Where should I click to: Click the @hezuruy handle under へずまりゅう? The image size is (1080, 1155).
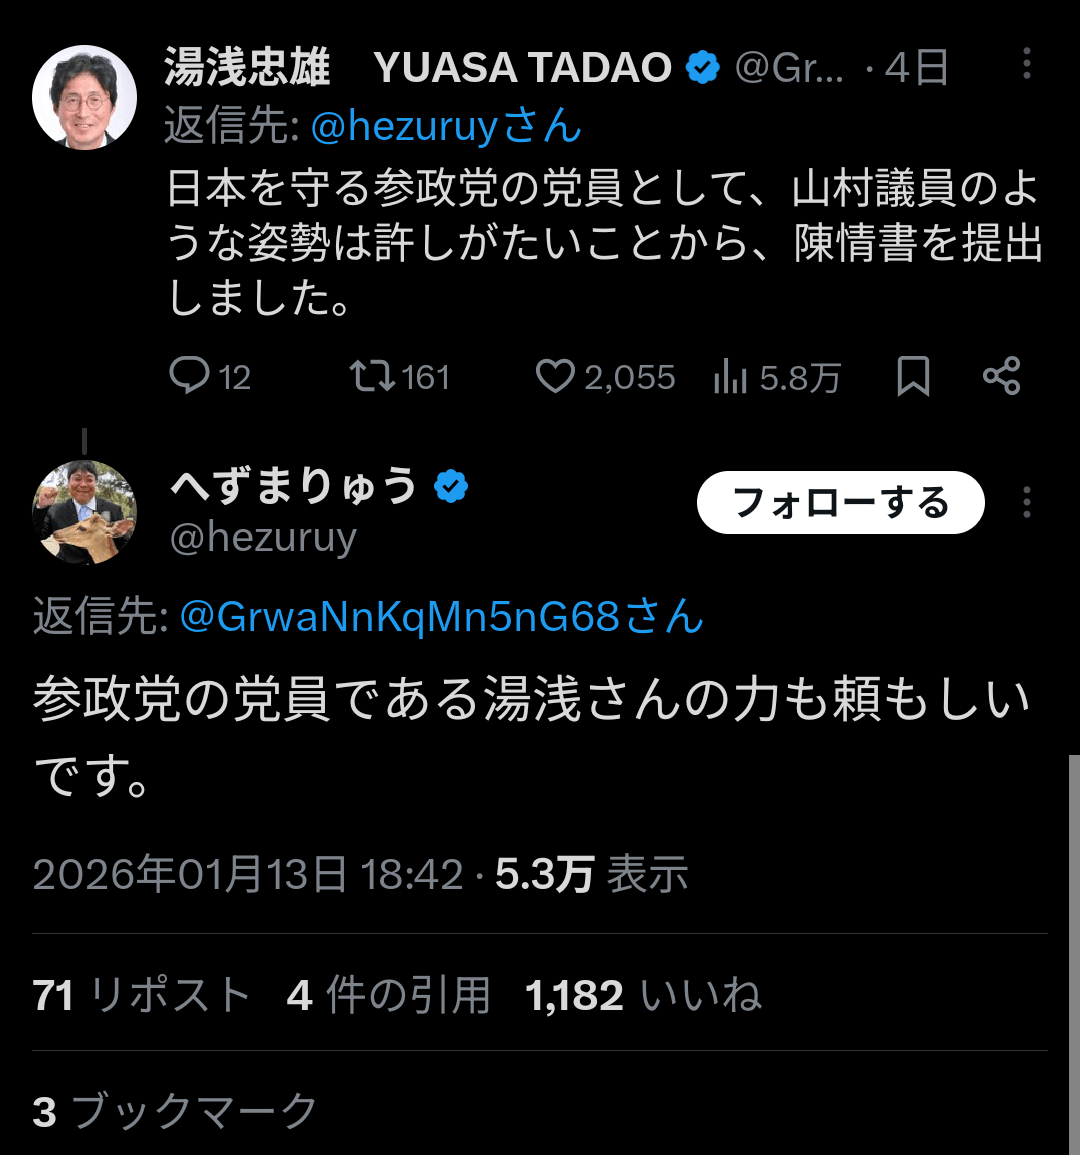click(x=263, y=538)
